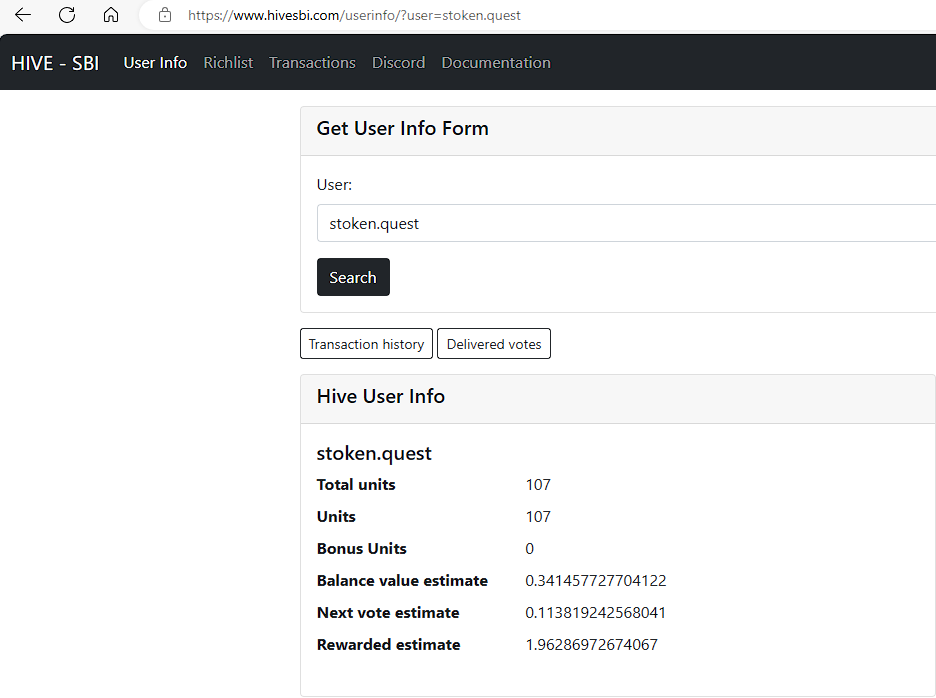Viewport: 936px width, 698px height.
Task: Focus the User input field
Action: 626,223
